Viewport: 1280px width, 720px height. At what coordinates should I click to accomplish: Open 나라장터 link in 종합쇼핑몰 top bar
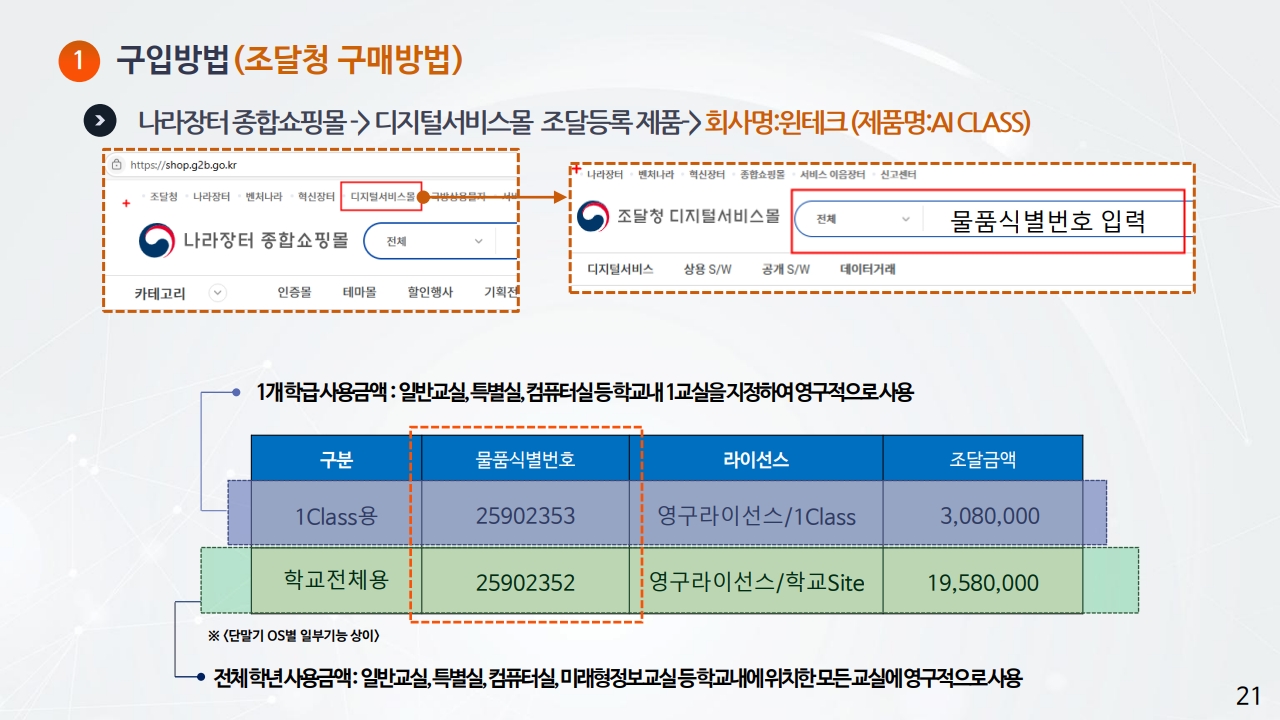click(211, 197)
